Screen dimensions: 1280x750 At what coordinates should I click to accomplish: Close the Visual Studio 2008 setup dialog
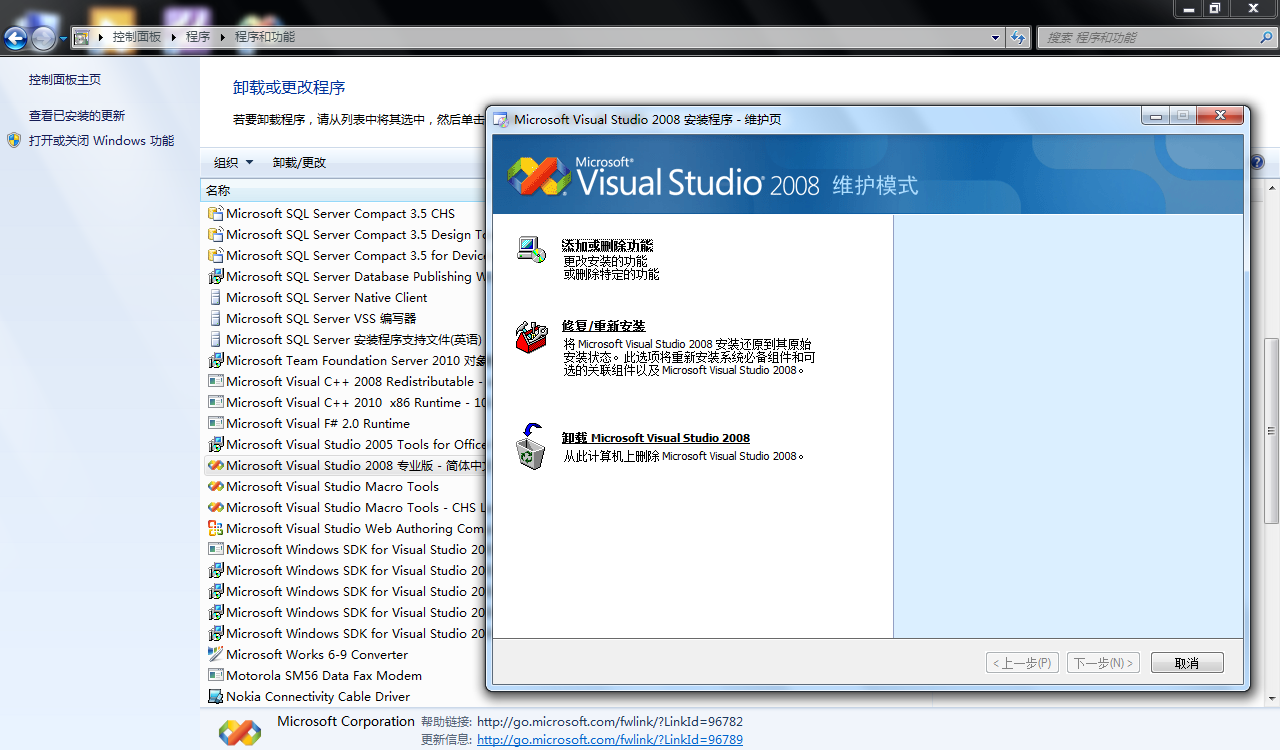pos(1220,115)
